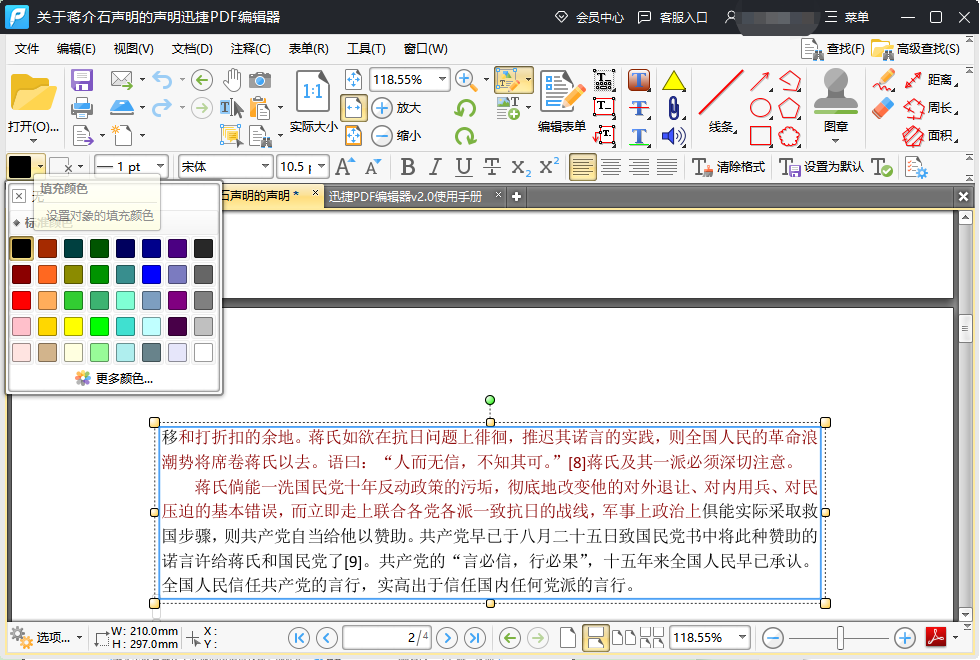Click the Strikethrough text markup icon
This screenshot has width=980, height=660.
tap(639, 108)
